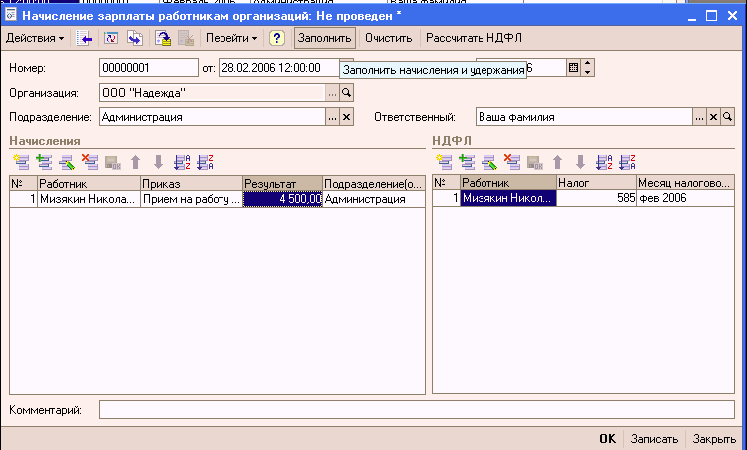
Task: Sort Начисления ascending A-Z
Action: 181,161
